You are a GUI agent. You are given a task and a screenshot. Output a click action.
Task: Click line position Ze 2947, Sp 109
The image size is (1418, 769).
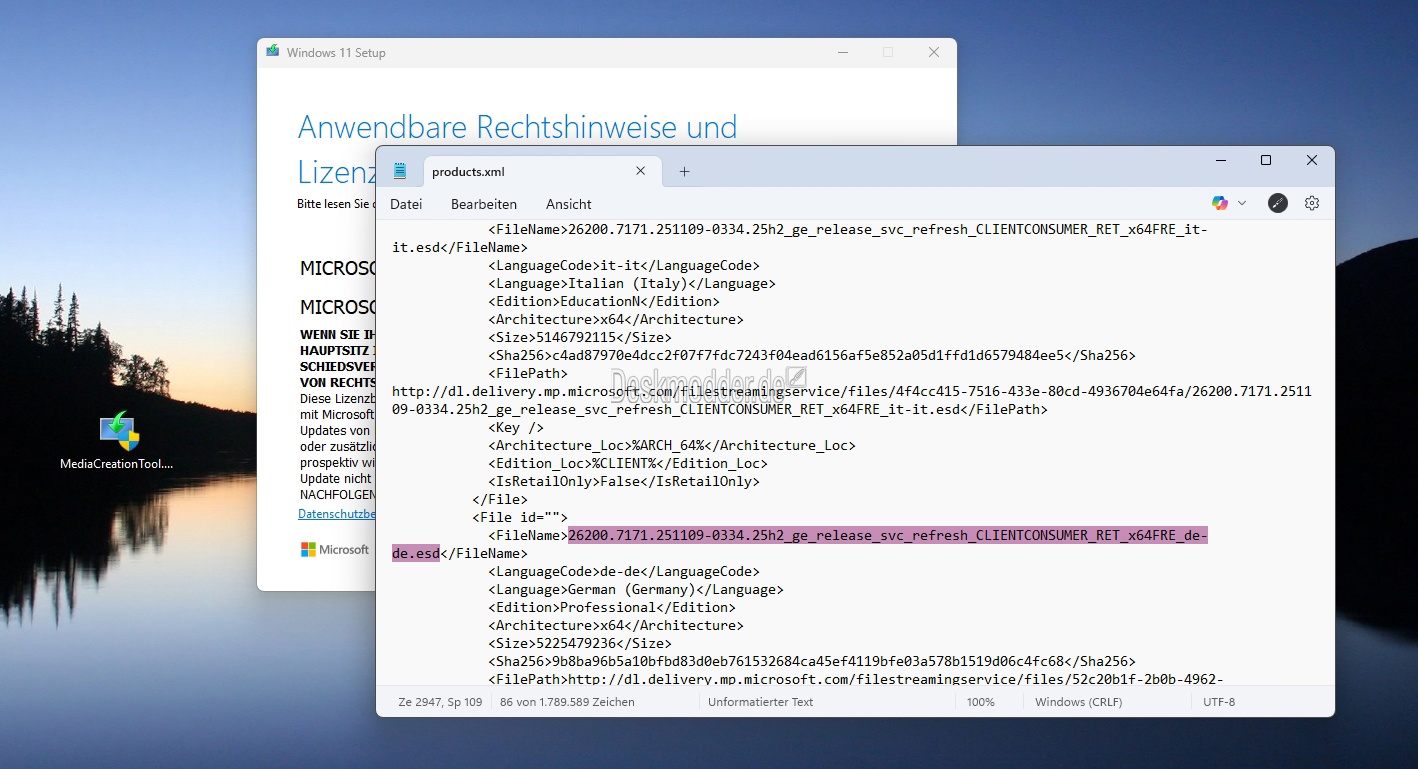[x=440, y=702]
